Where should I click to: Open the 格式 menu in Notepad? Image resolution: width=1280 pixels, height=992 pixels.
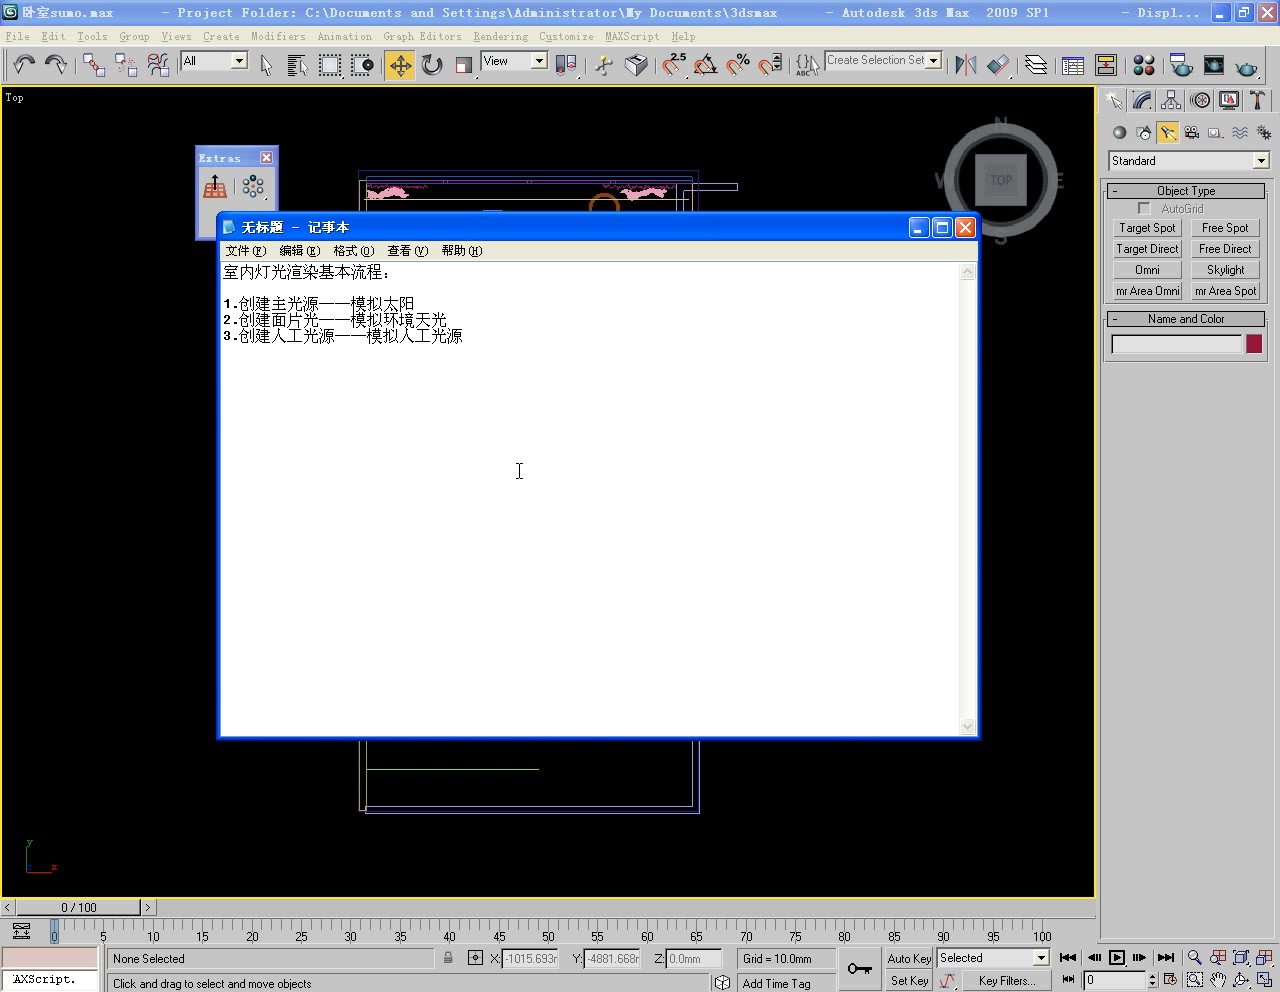pos(352,250)
